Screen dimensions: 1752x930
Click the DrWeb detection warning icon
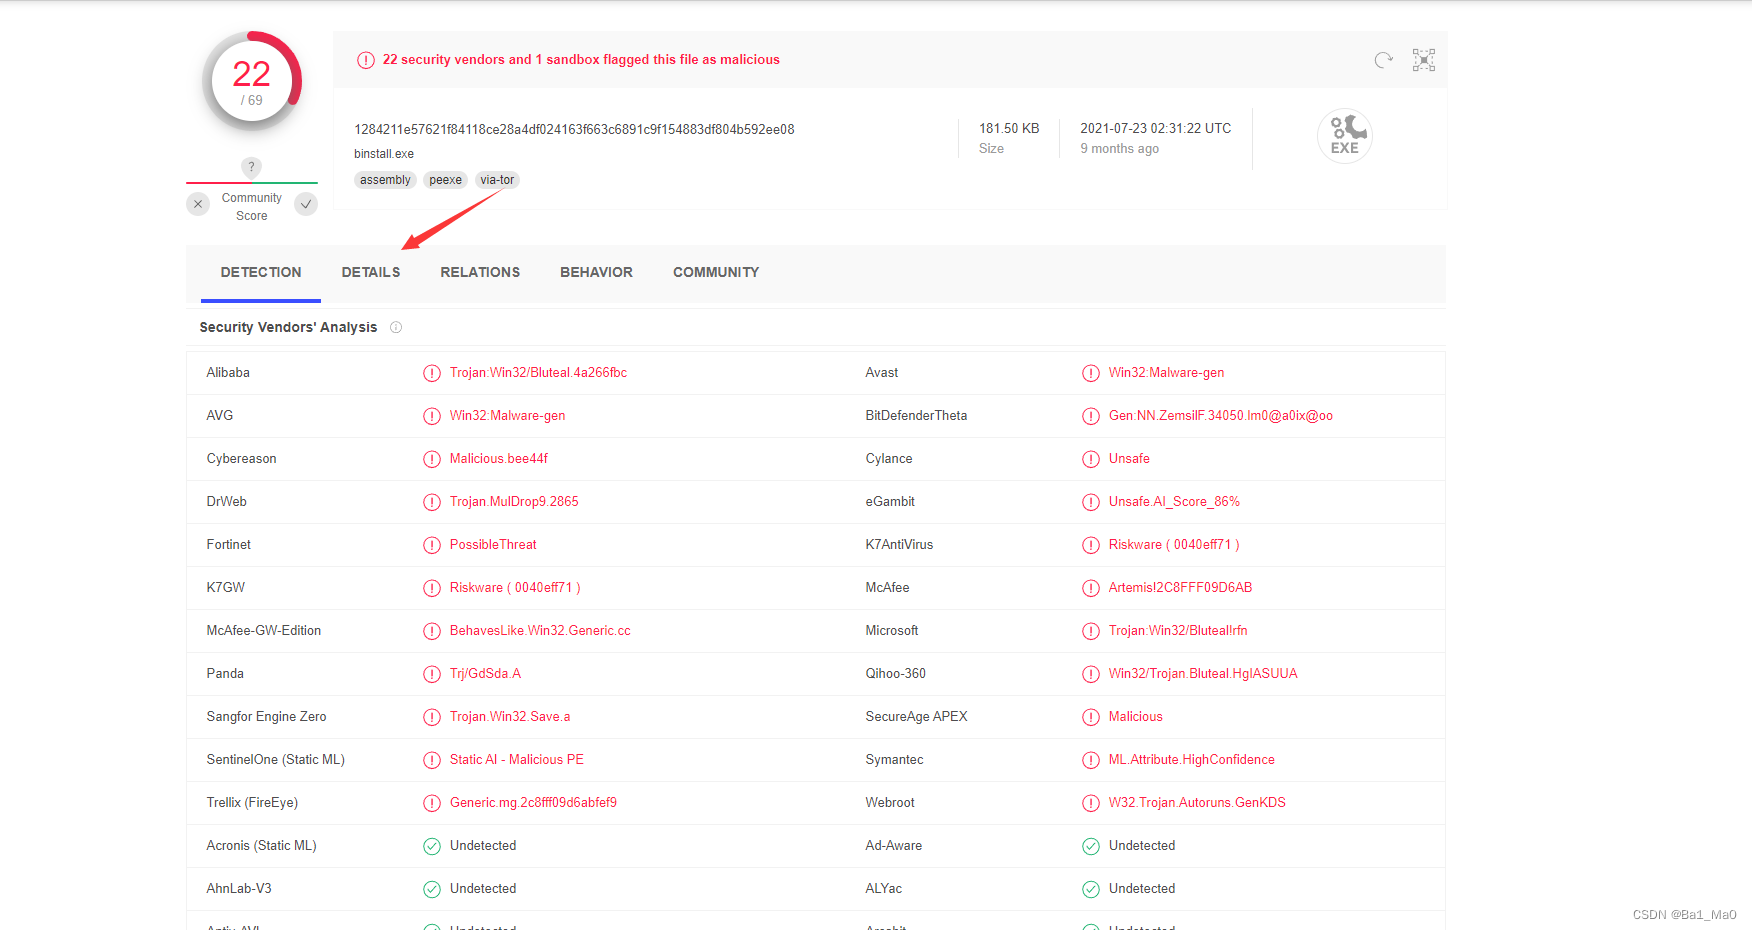click(x=432, y=502)
